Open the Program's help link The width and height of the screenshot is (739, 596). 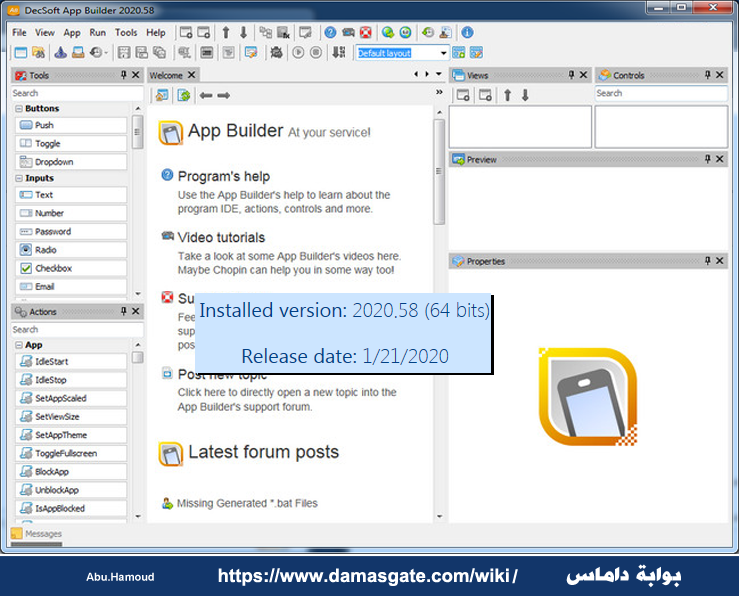click(224, 176)
